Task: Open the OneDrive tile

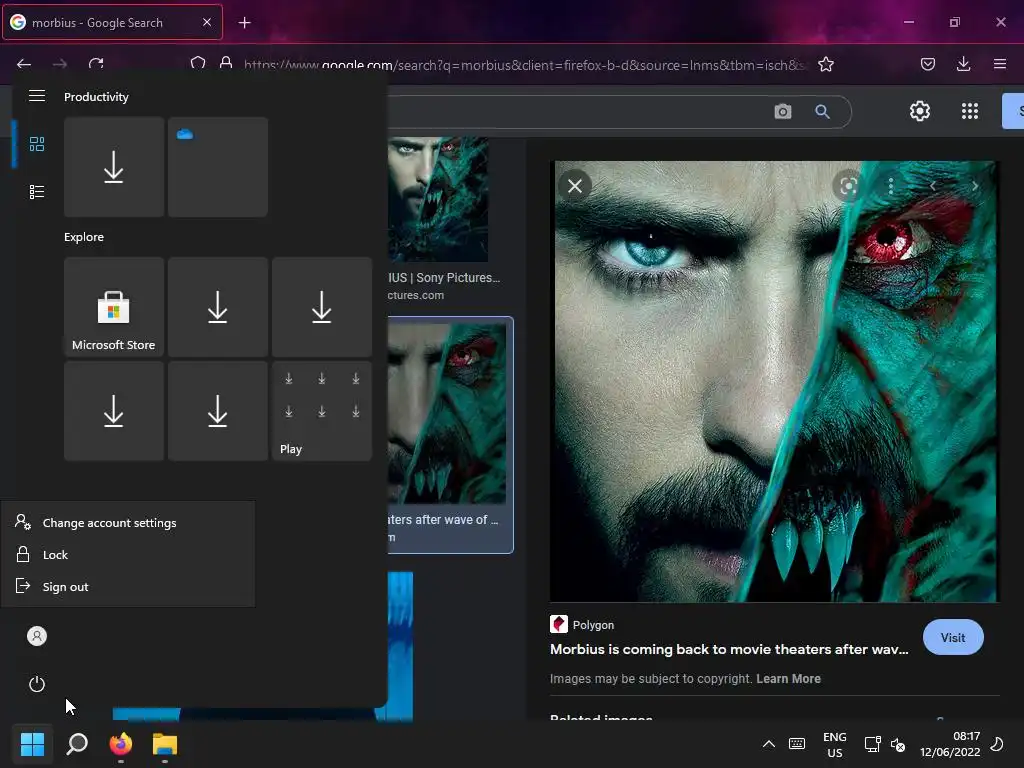Action: (217, 167)
